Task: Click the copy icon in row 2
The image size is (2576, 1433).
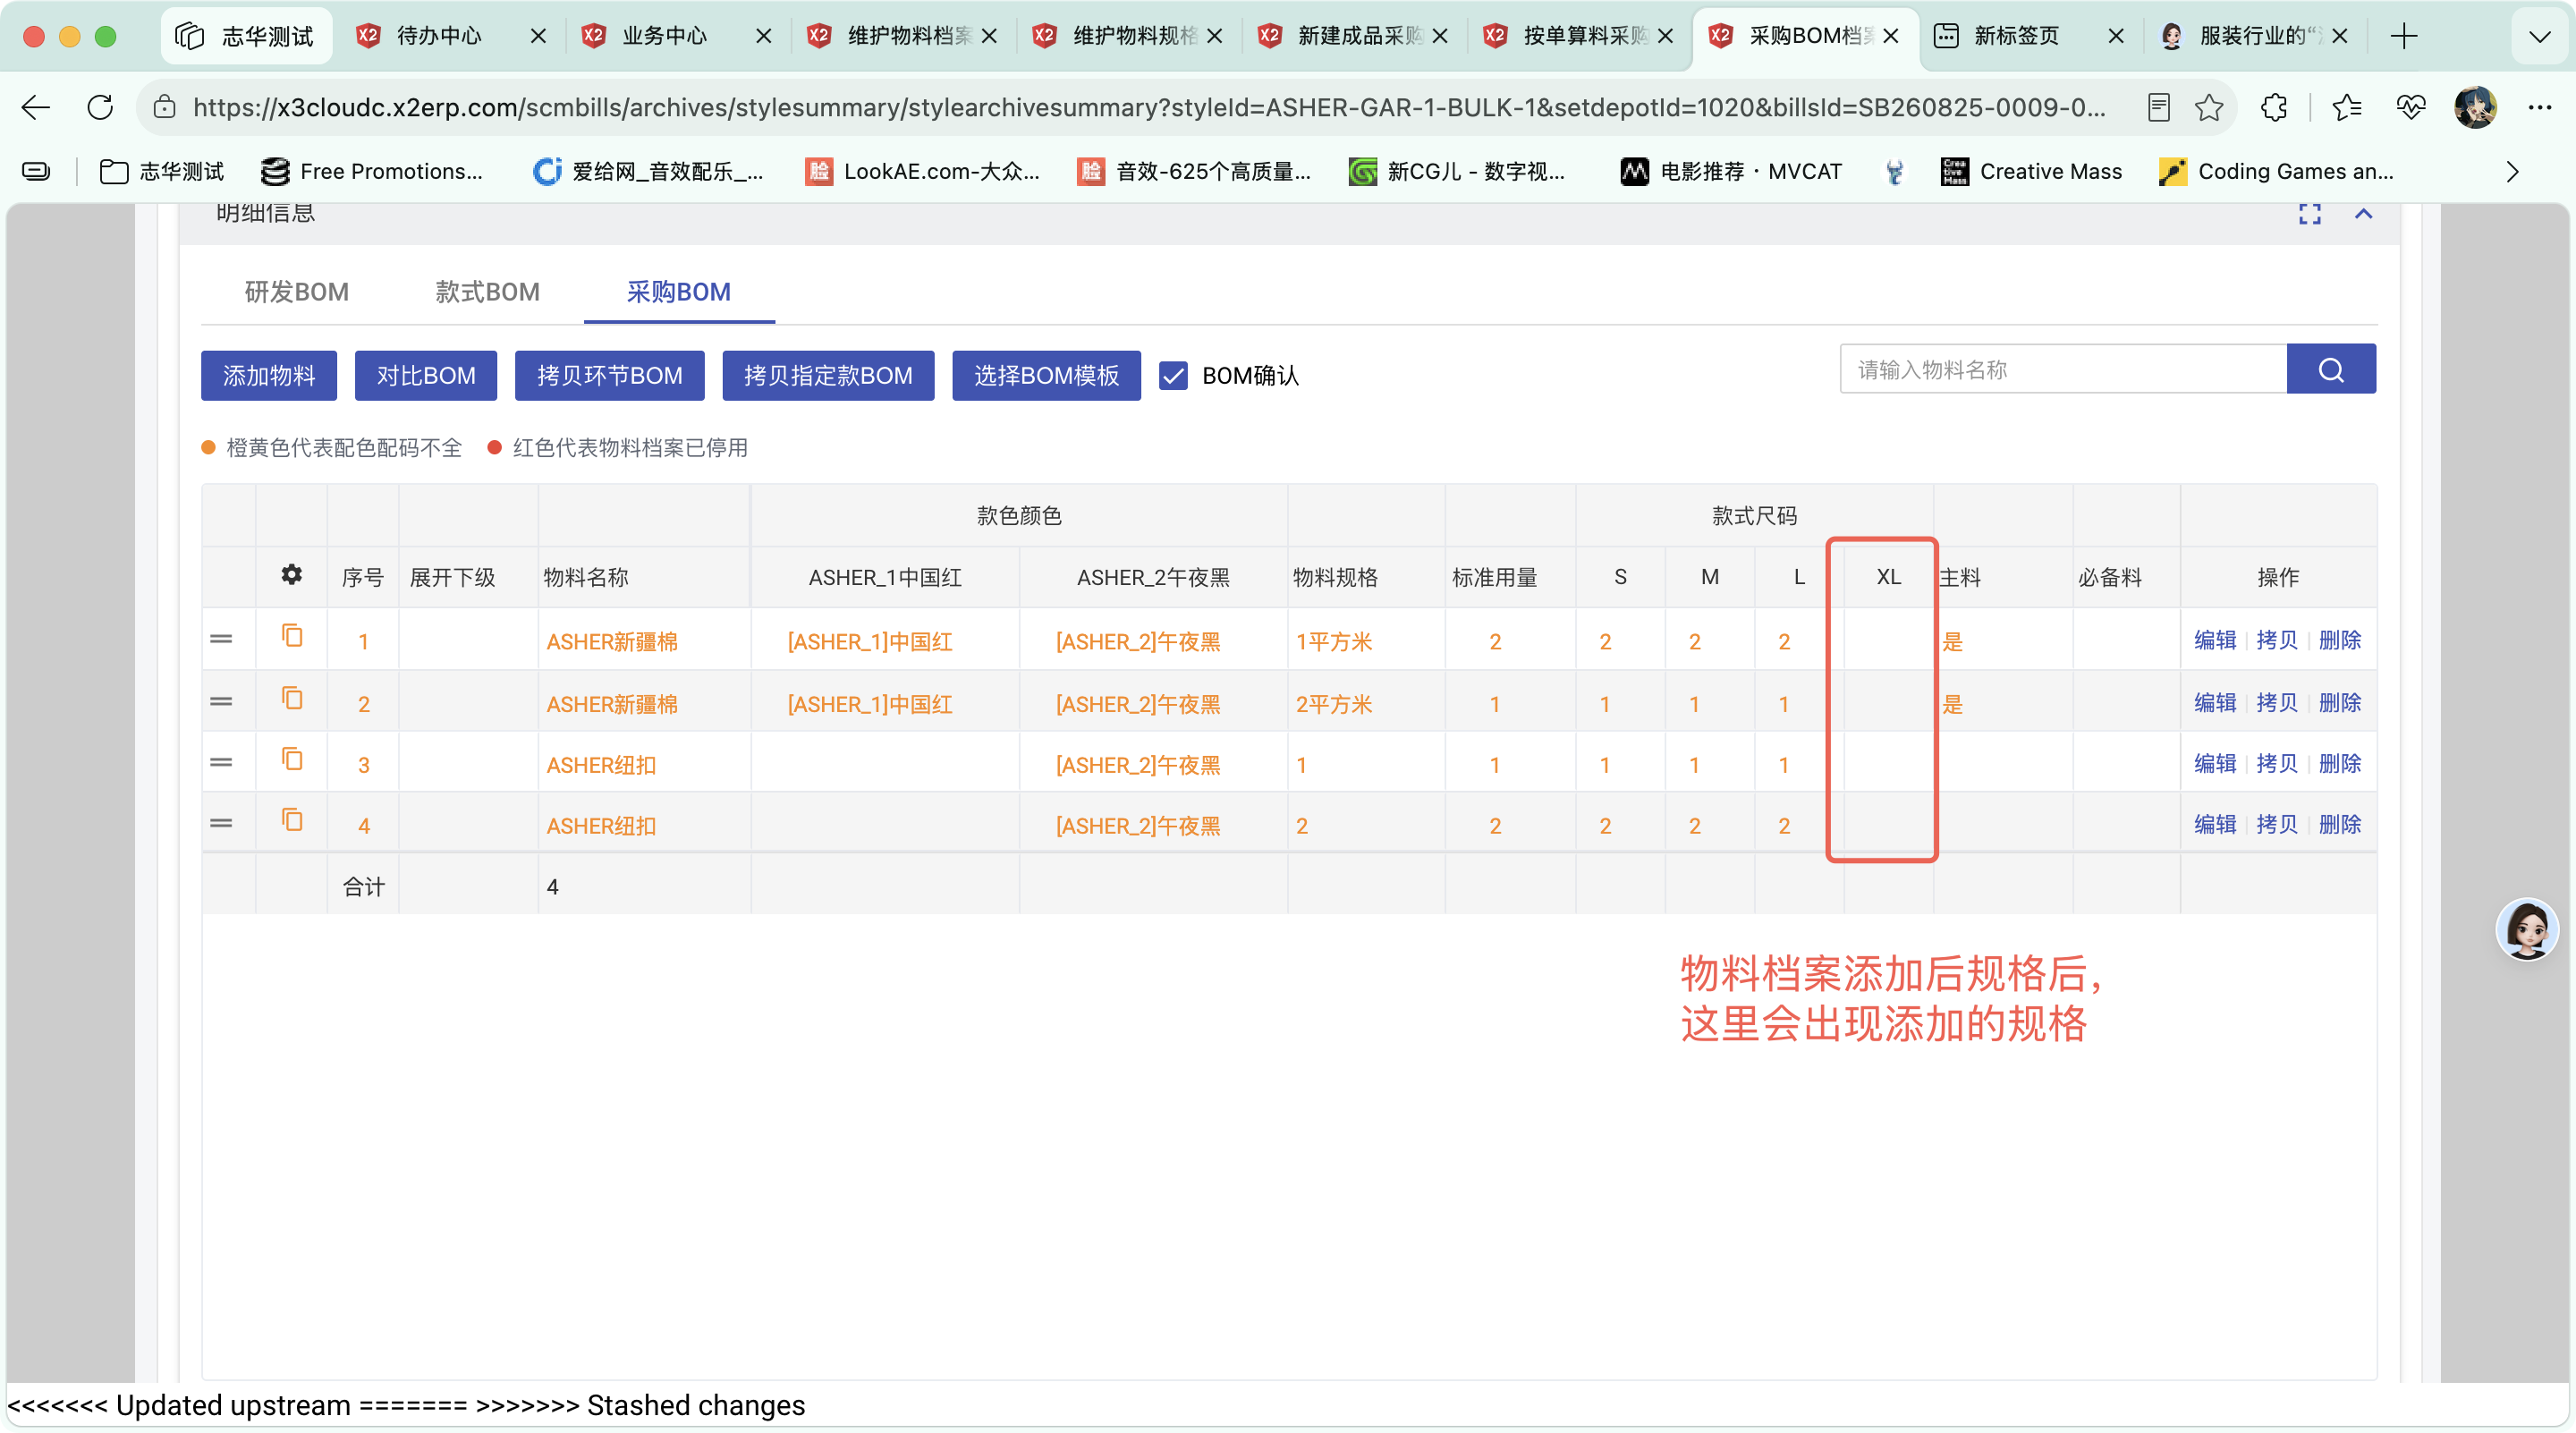Action: [291, 698]
